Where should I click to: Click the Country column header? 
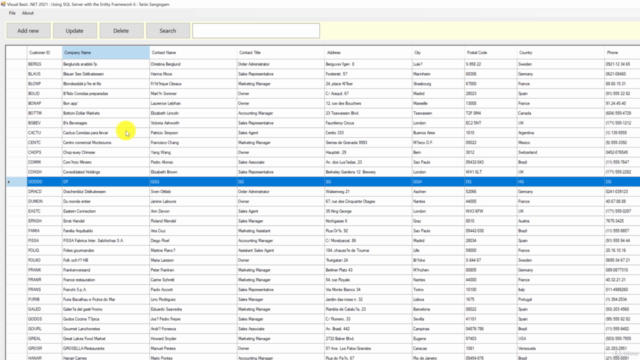tap(561, 53)
